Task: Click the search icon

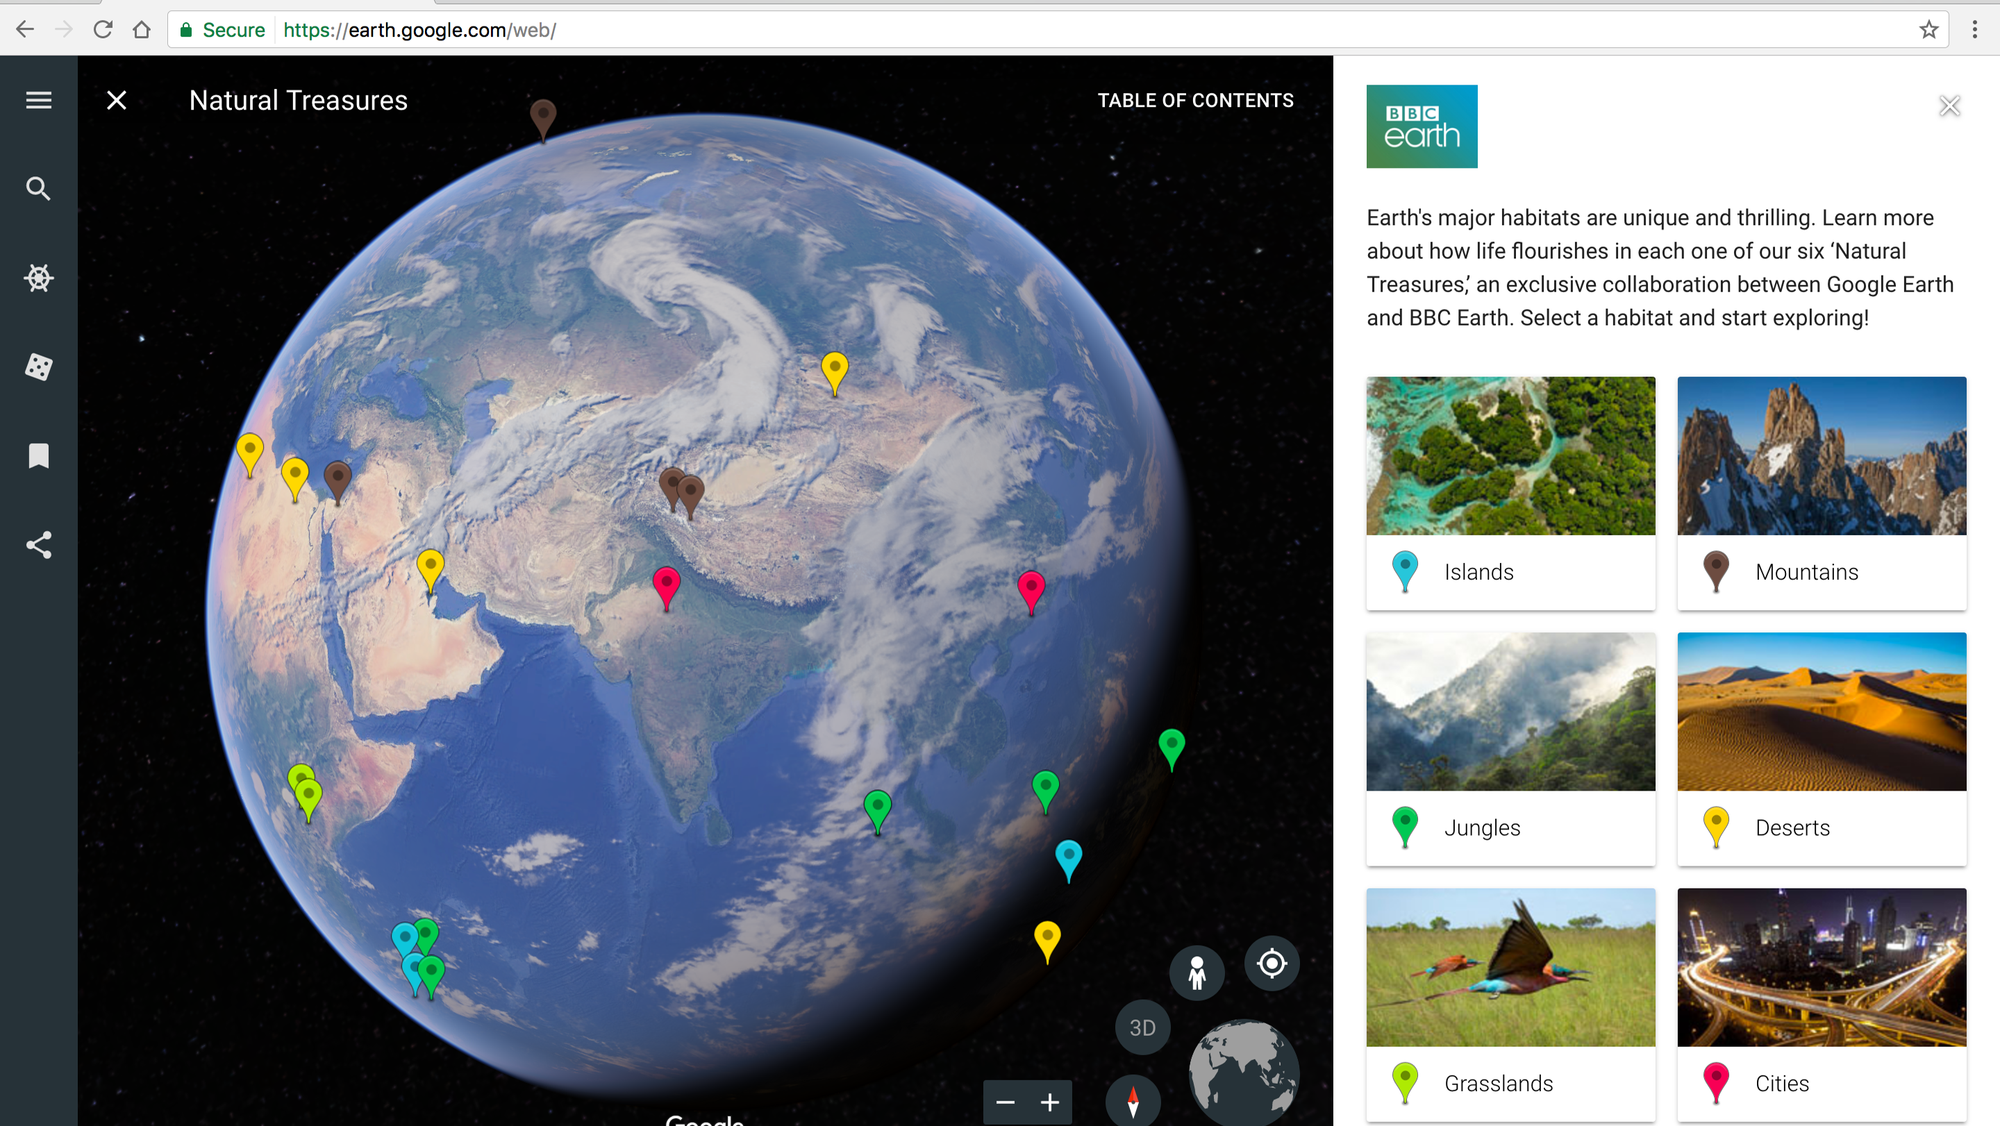Action: pyautogui.click(x=37, y=188)
